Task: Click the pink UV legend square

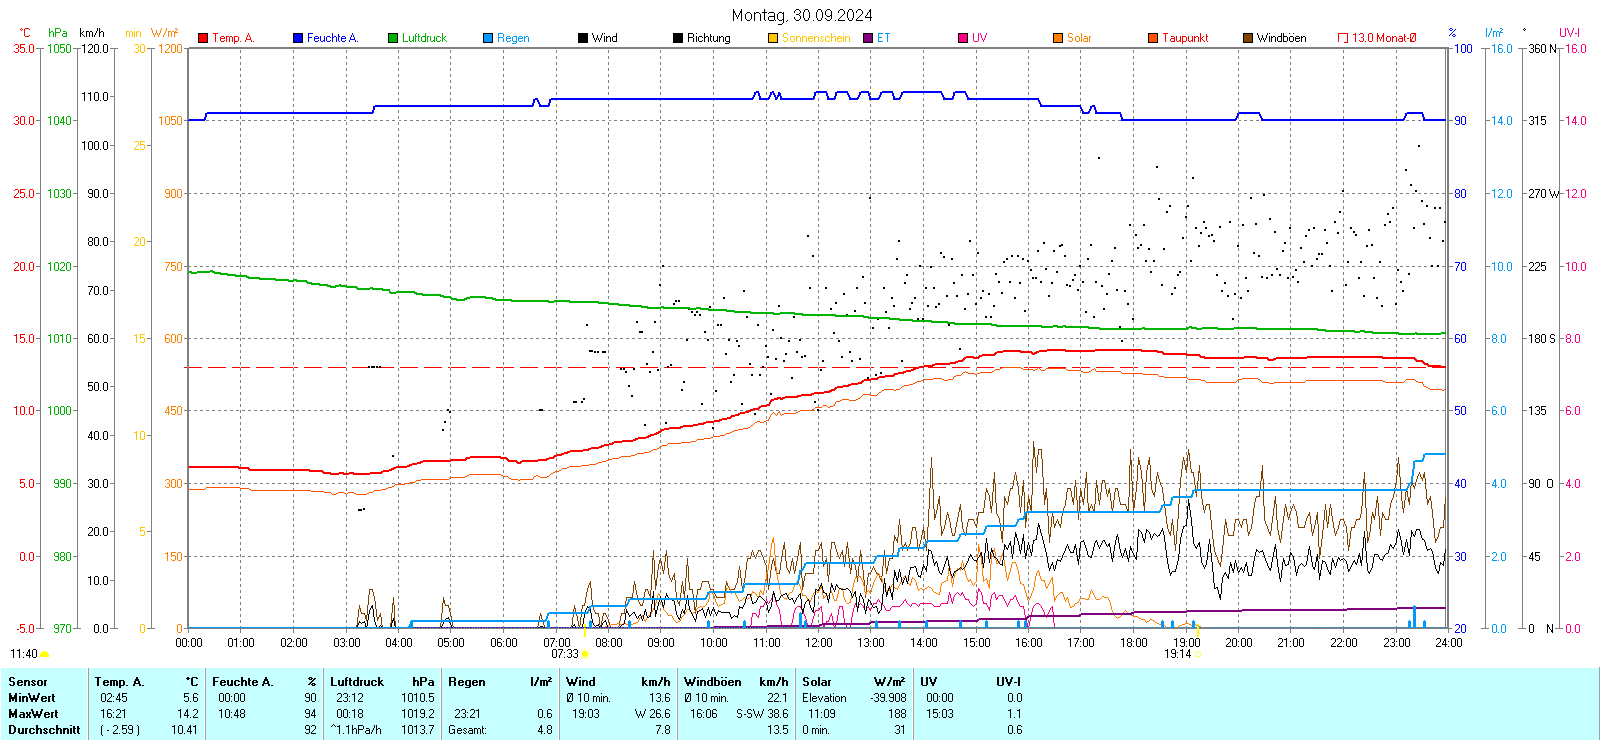Action: tap(963, 38)
